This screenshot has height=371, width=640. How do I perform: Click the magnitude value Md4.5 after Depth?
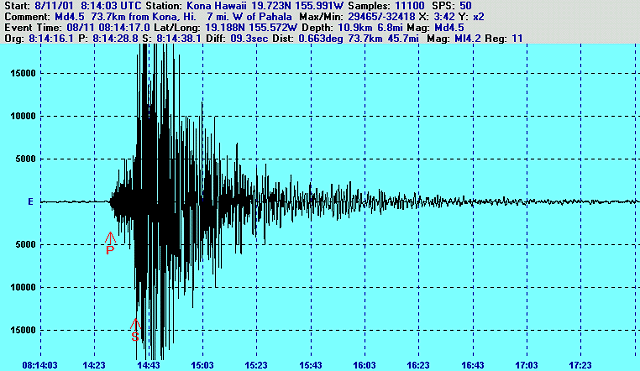point(449,28)
